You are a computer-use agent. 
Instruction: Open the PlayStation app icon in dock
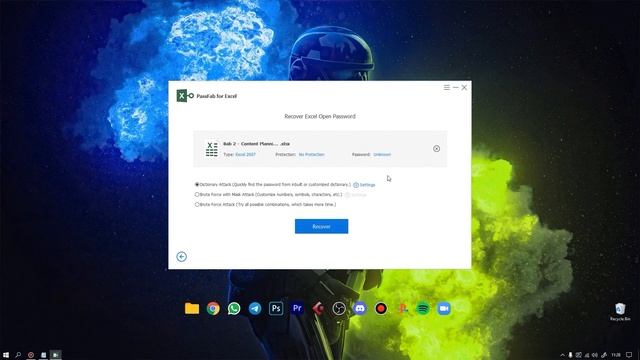(x=402, y=309)
